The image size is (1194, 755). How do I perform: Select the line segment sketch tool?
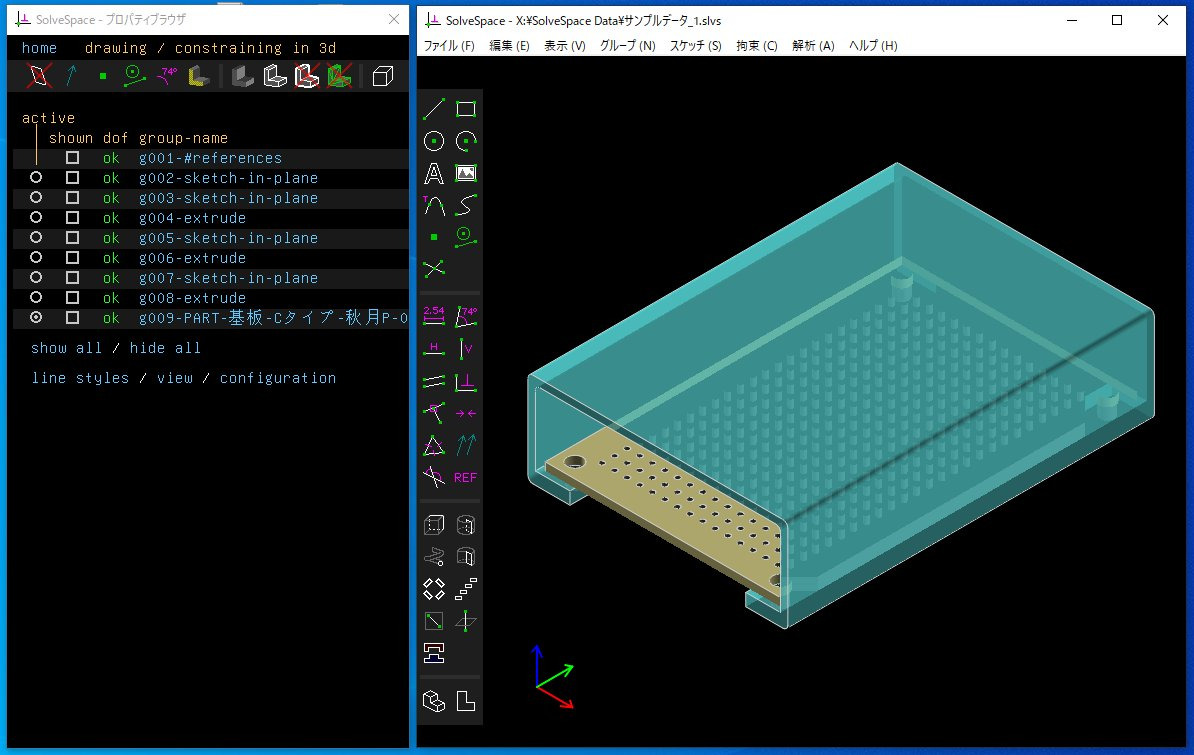click(434, 110)
